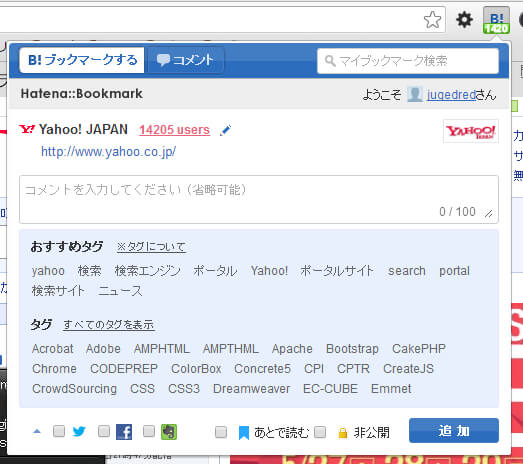
Task: Select the Emmet tag
Action: pos(391,389)
